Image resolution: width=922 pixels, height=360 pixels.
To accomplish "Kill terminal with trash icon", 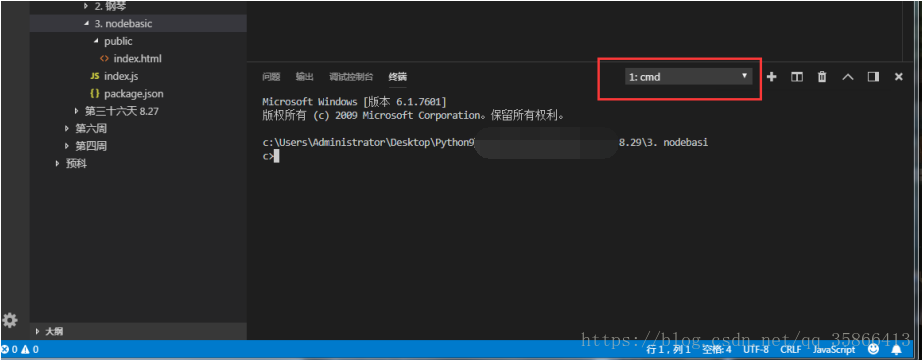I will pos(822,76).
